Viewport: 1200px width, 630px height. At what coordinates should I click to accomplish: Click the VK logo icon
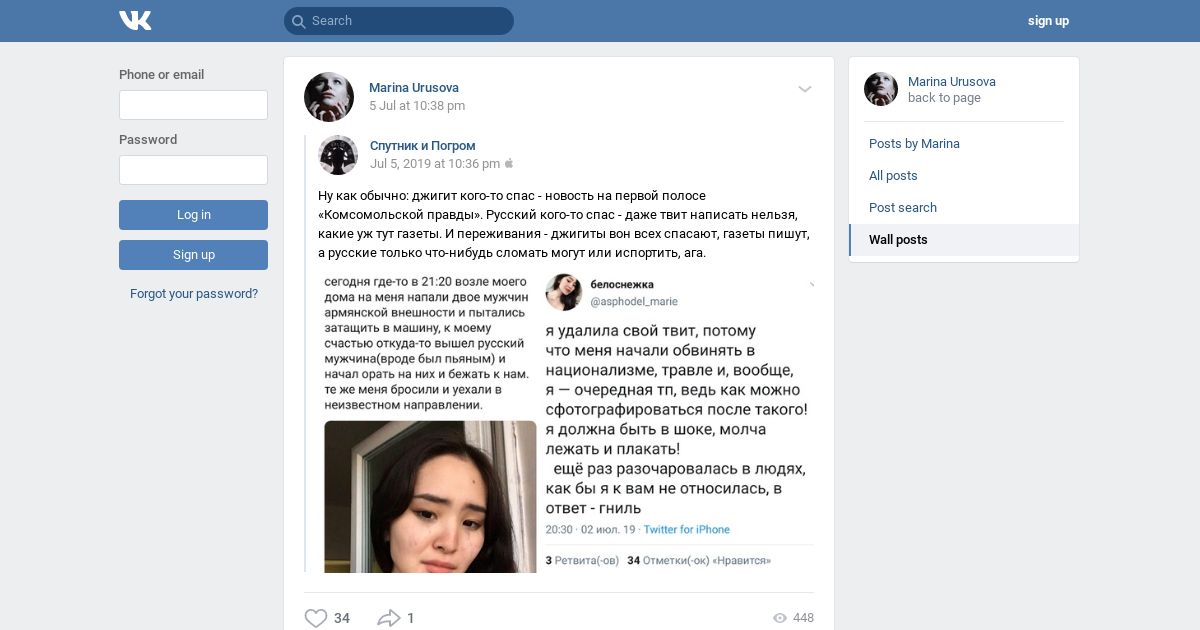coord(135,20)
